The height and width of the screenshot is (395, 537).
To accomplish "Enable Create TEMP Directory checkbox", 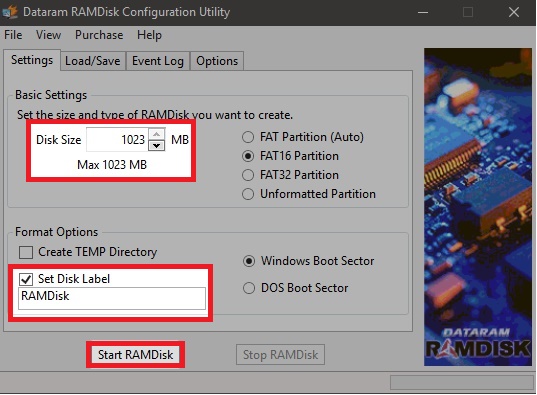I will [26, 252].
